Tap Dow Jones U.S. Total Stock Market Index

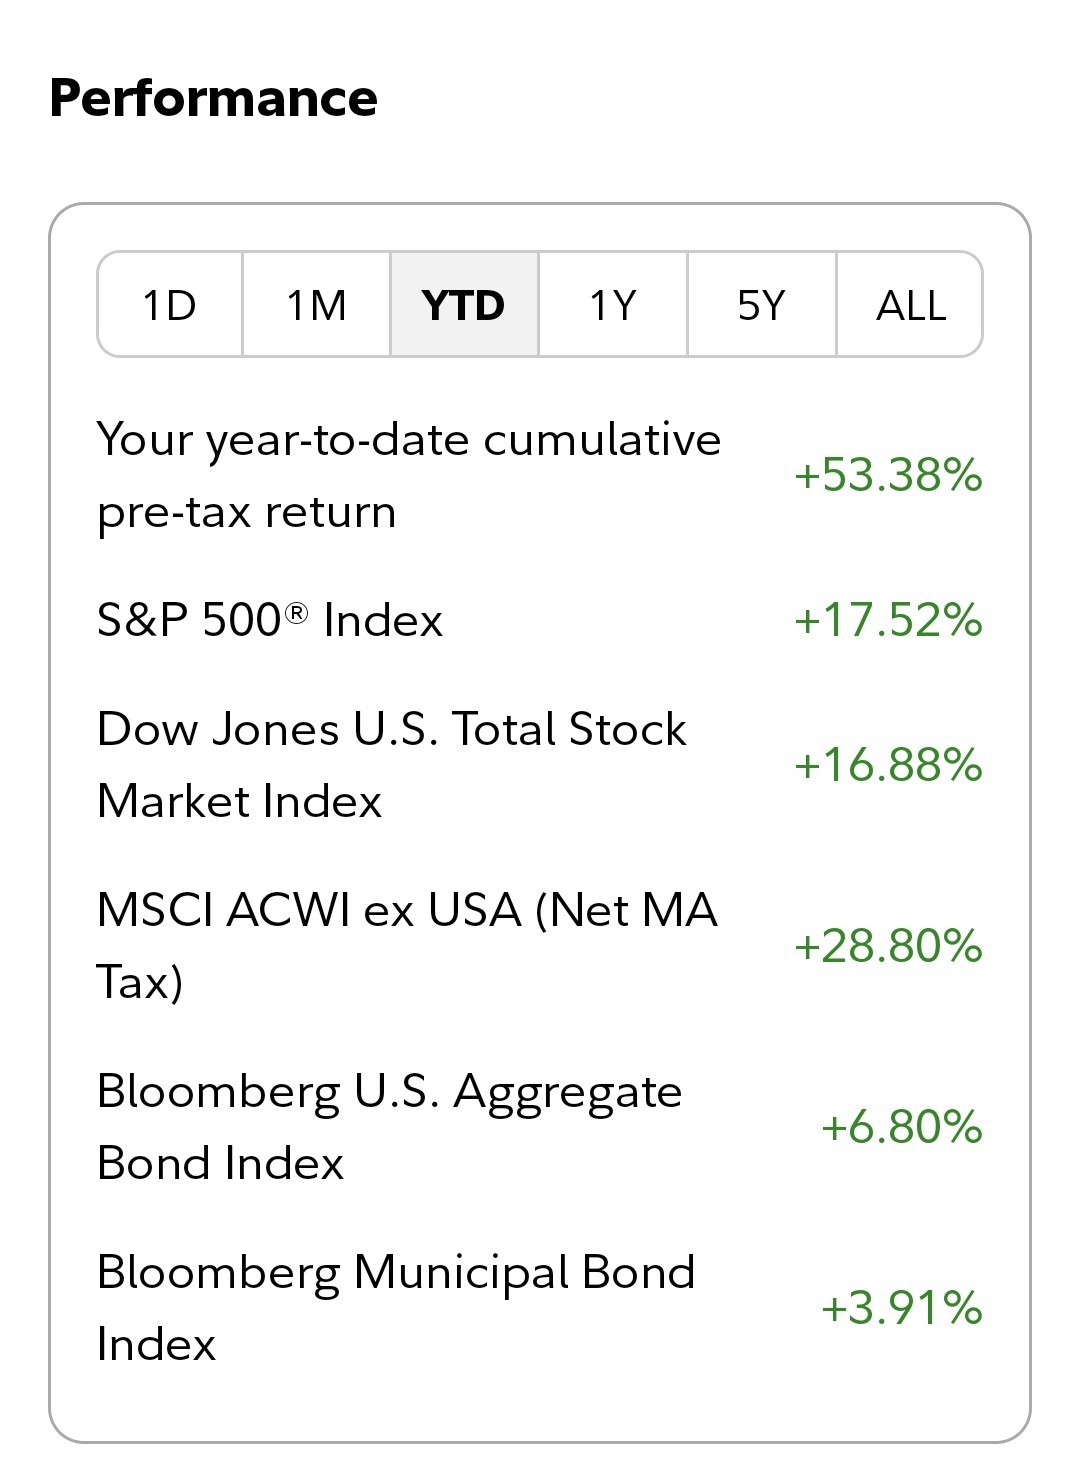coord(391,765)
